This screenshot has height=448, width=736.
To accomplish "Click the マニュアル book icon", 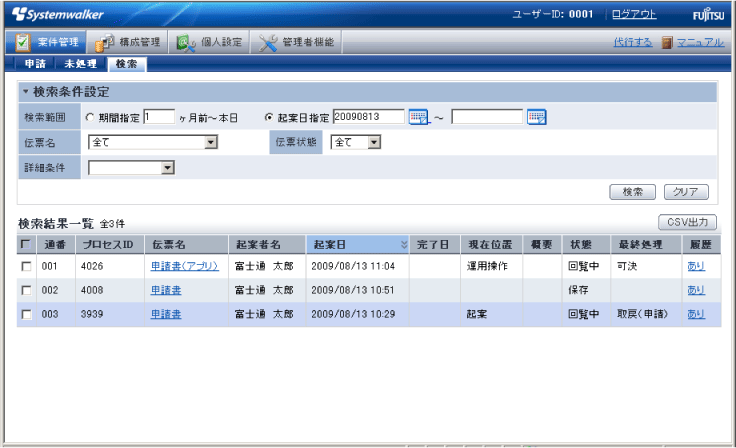I will point(667,43).
